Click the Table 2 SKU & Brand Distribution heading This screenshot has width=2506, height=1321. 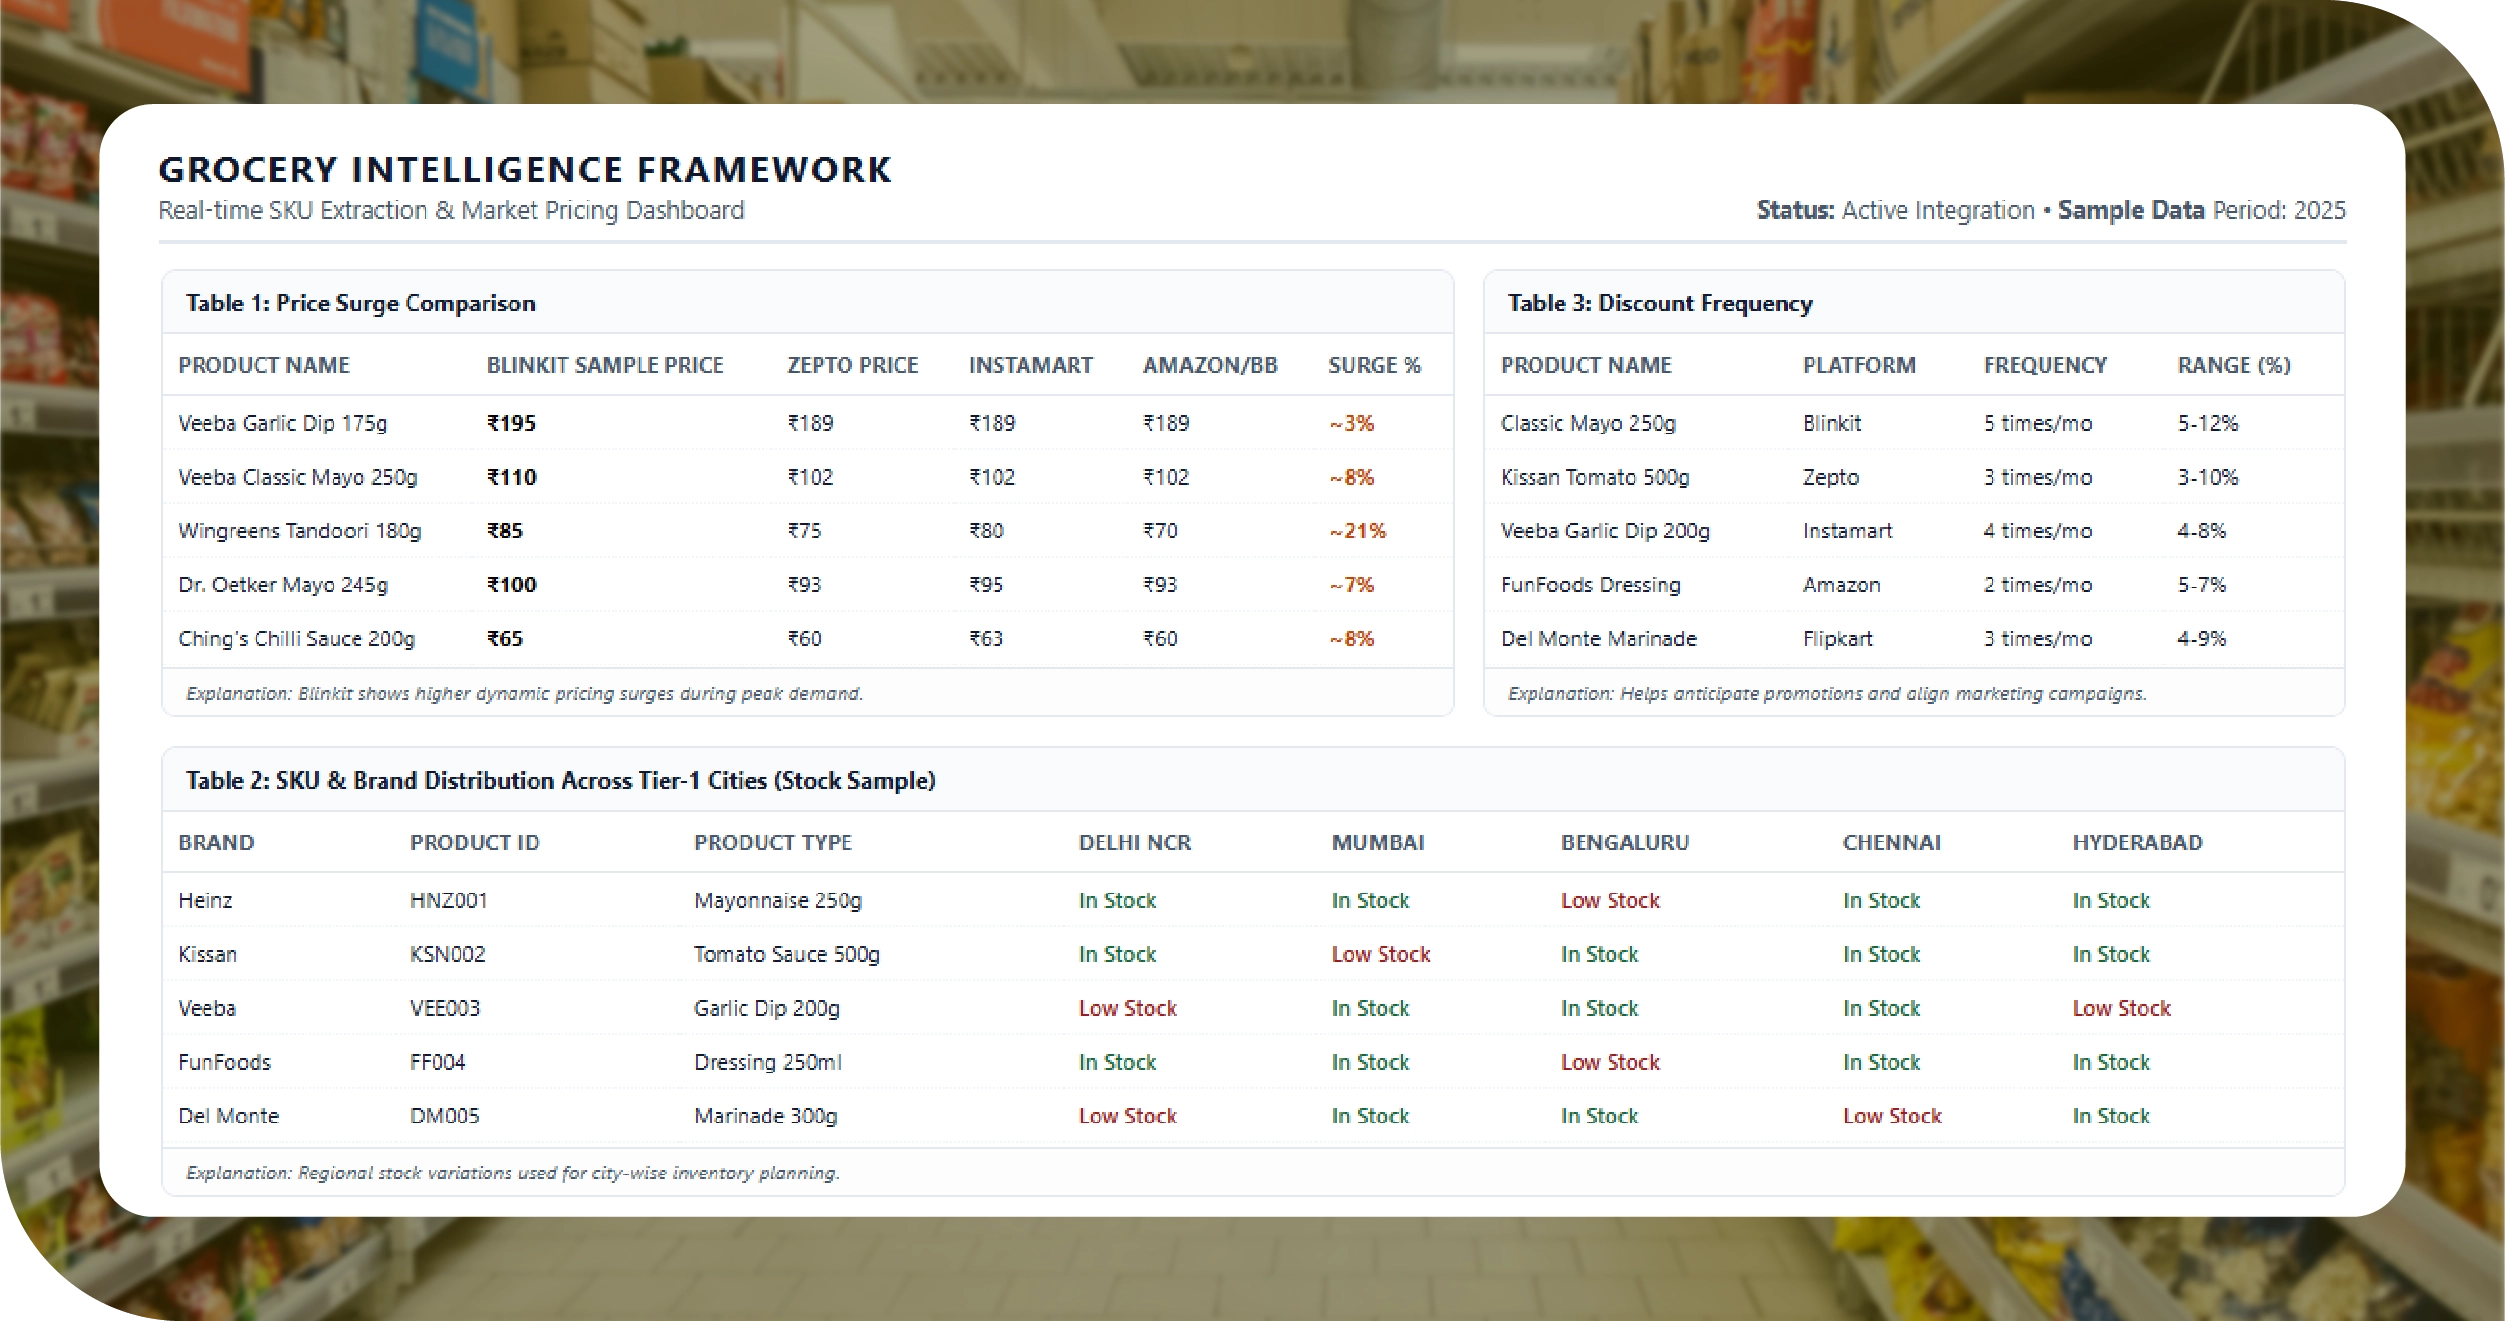pyautogui.click(x=560, y=780)
